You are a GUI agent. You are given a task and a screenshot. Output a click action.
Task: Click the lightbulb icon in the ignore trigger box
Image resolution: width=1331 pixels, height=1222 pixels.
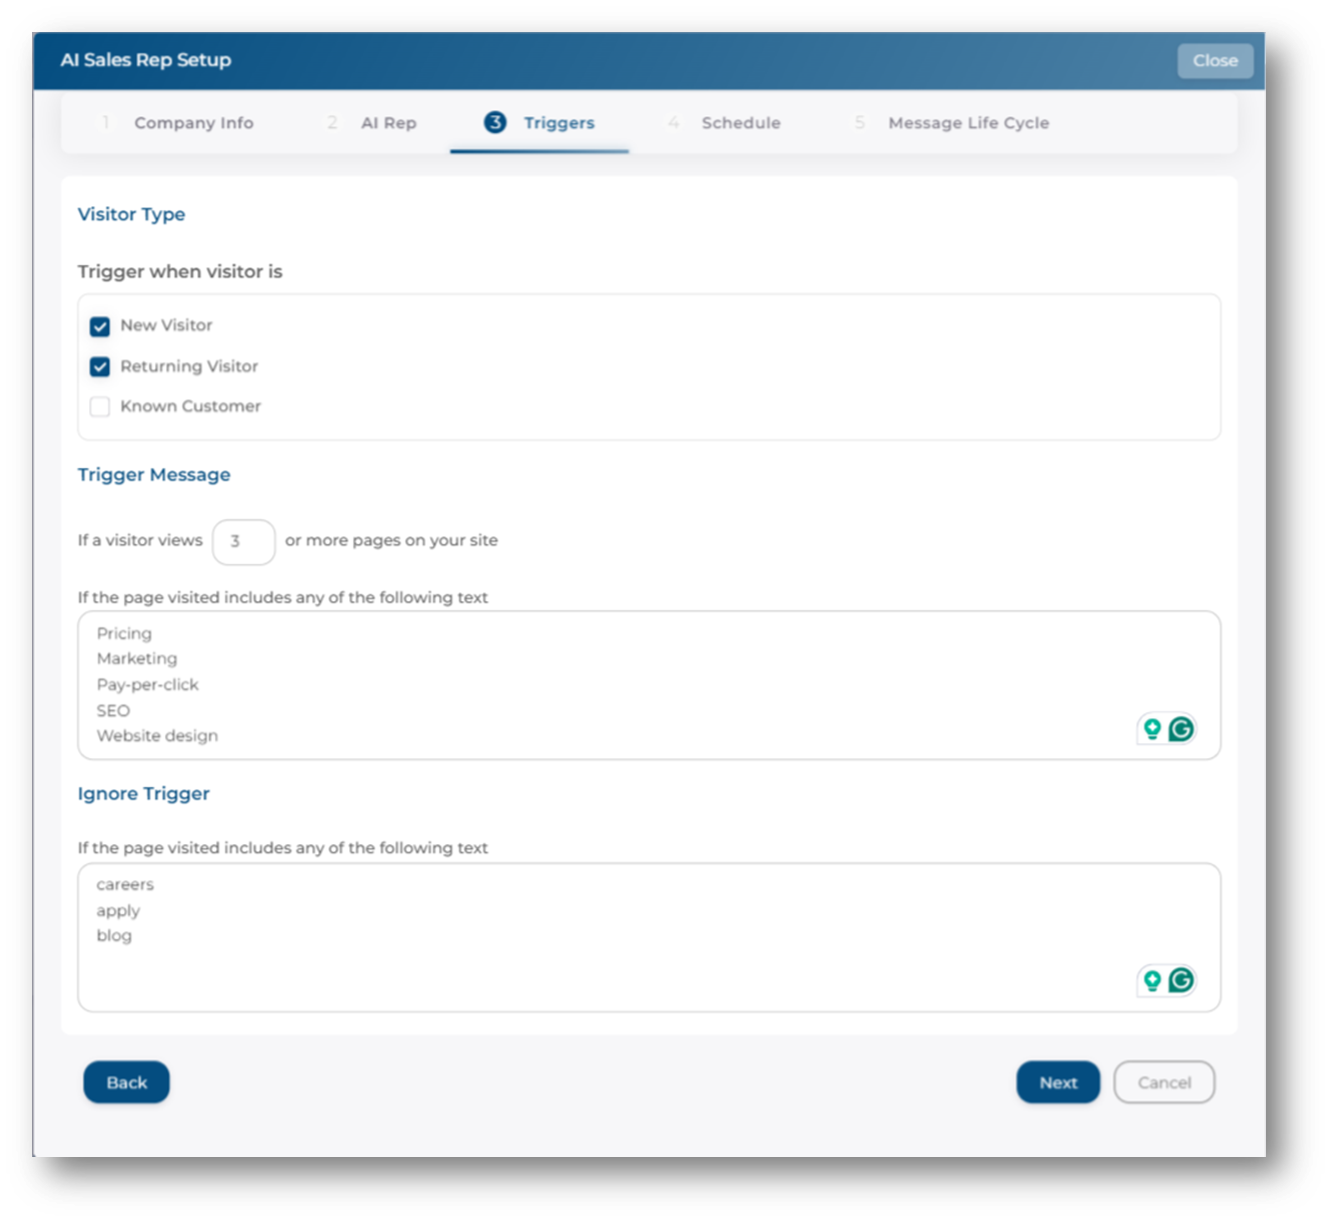[x=1152, y=980]
